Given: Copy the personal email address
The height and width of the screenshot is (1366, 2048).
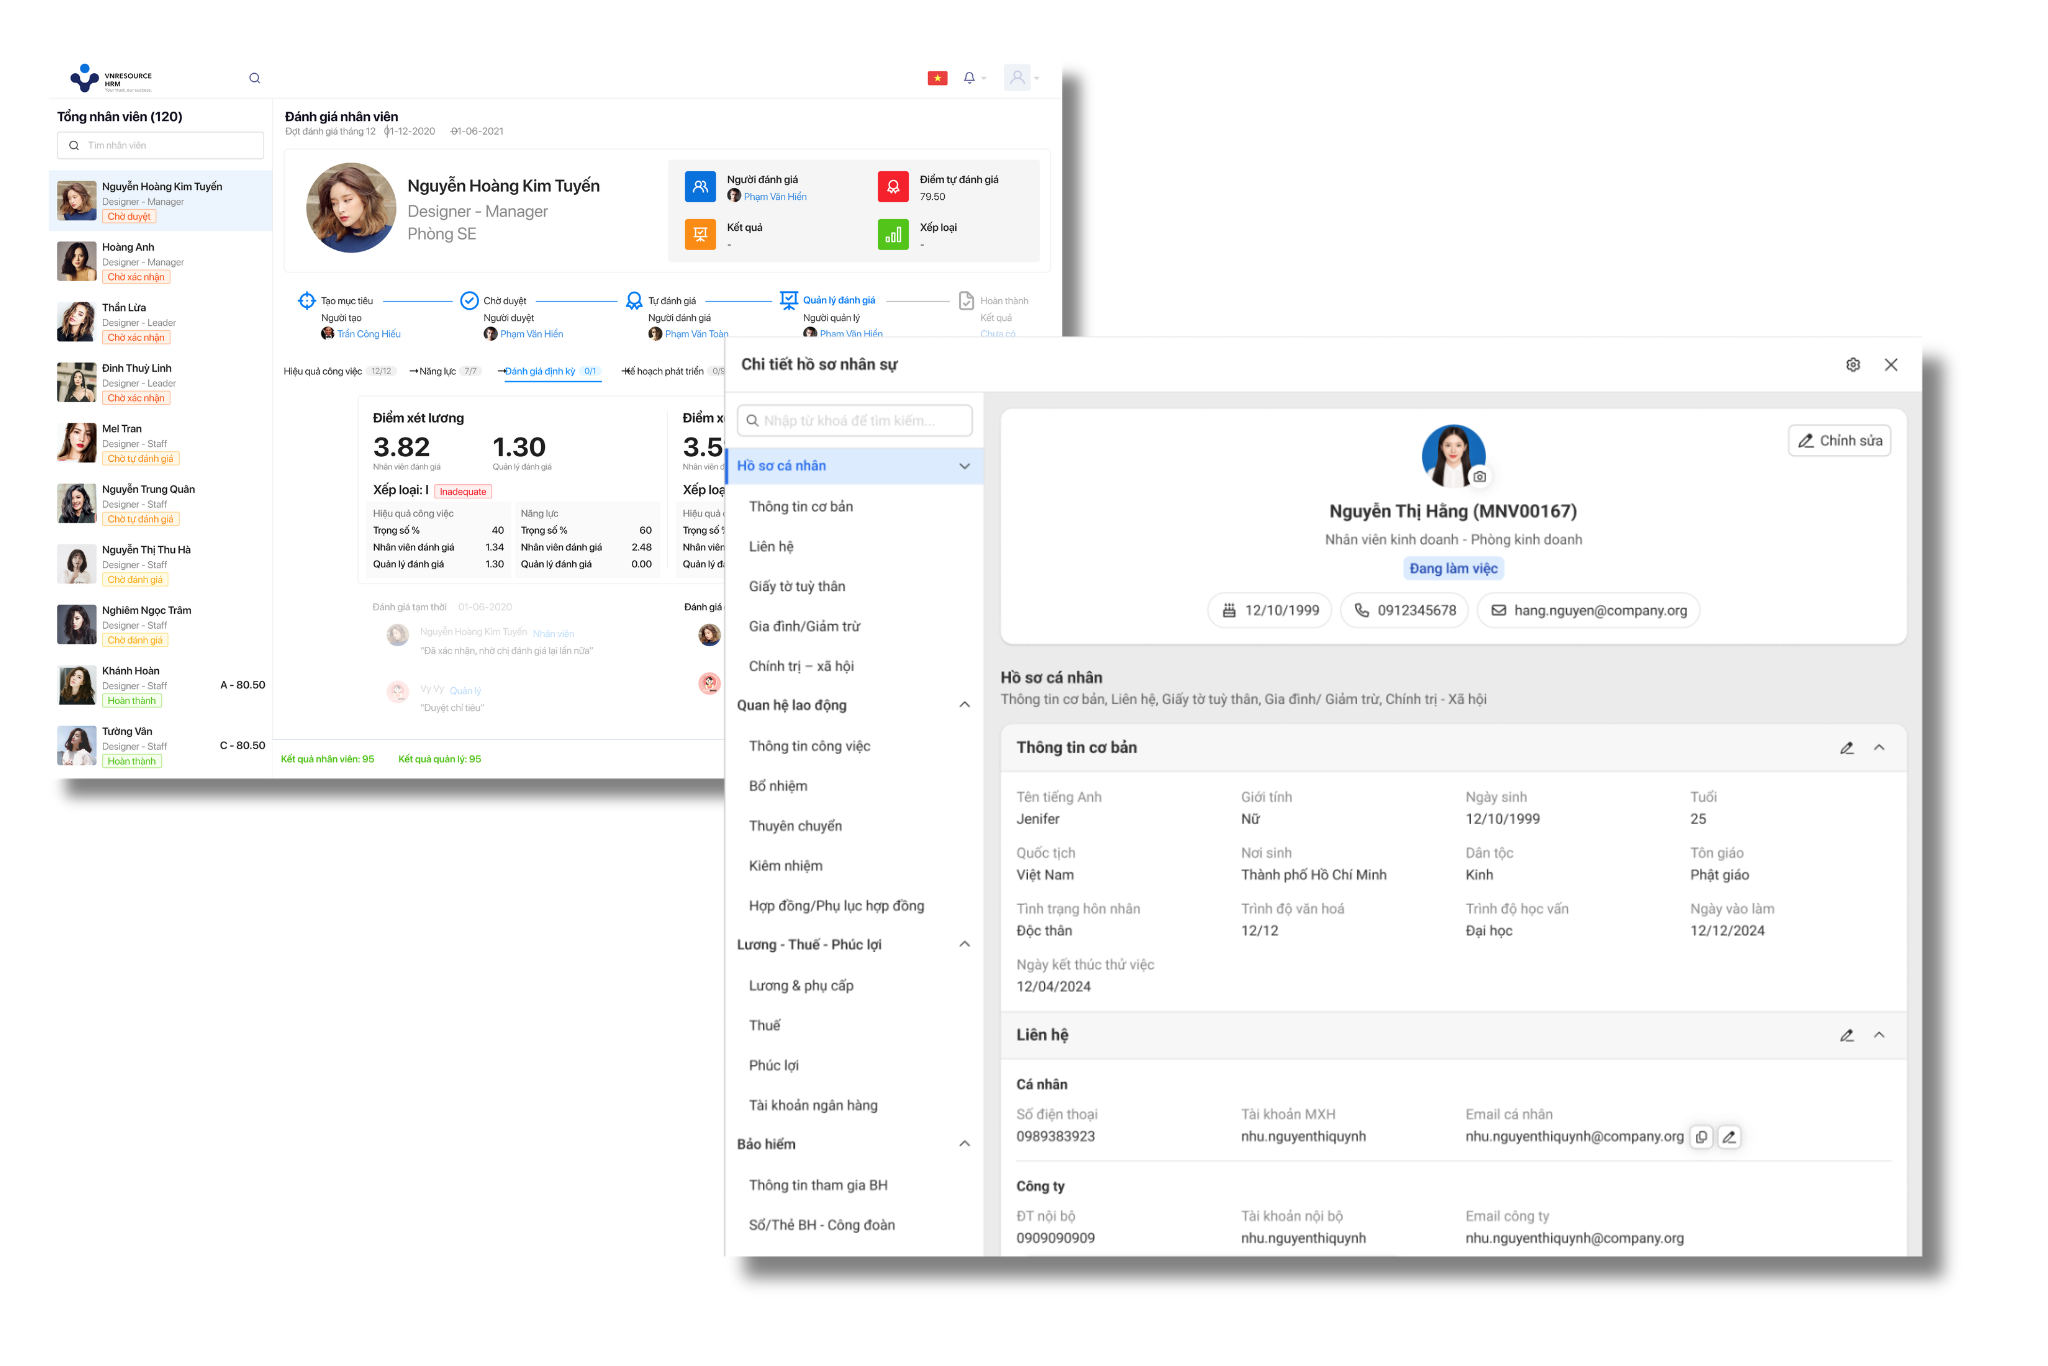Looking at the screenshot, I should [x=1701, y=1137].
